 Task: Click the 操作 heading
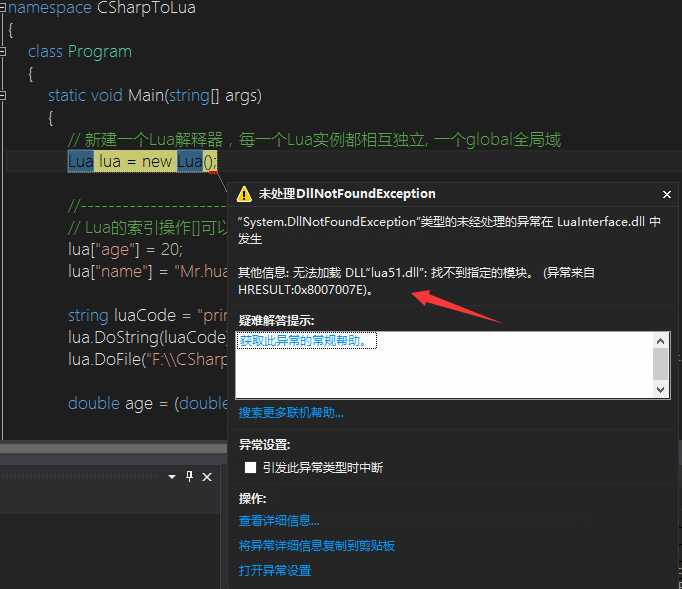coord(252,499)
